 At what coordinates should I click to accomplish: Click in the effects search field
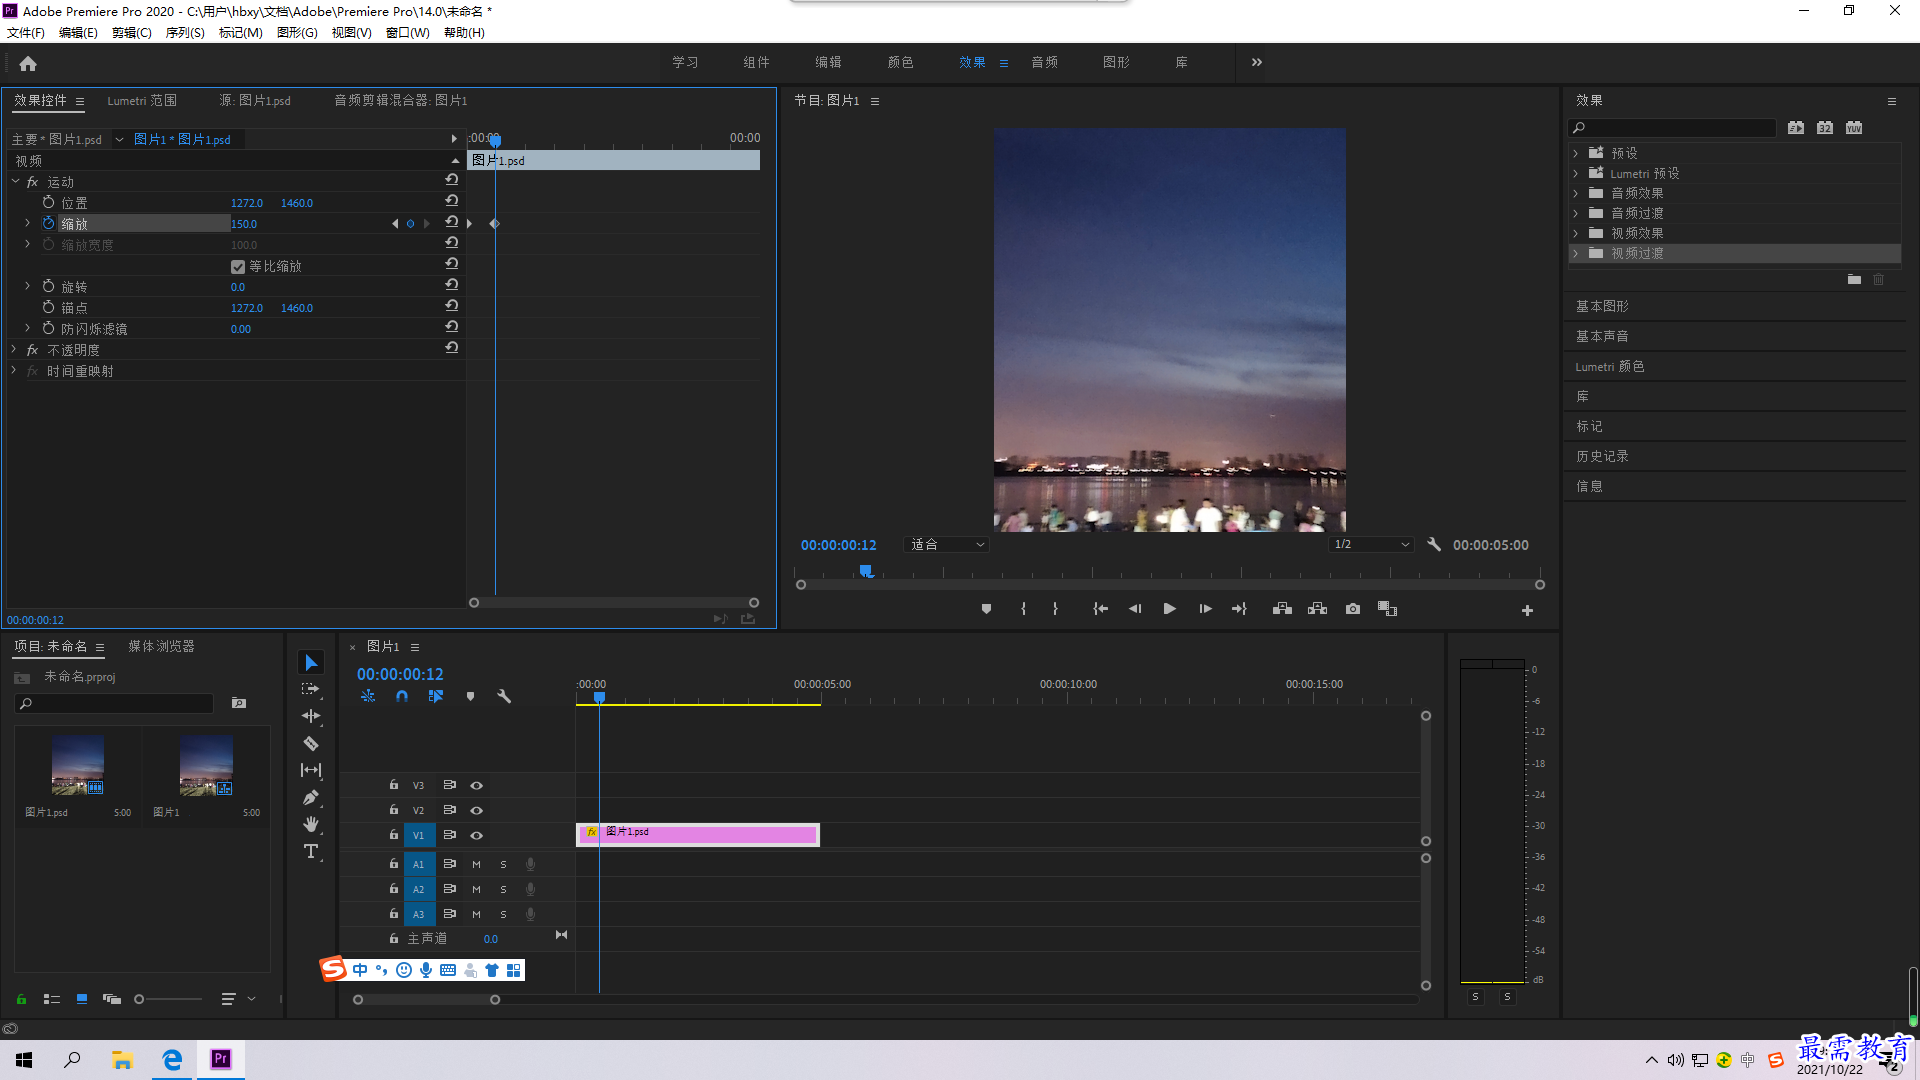click(1672, 127)
